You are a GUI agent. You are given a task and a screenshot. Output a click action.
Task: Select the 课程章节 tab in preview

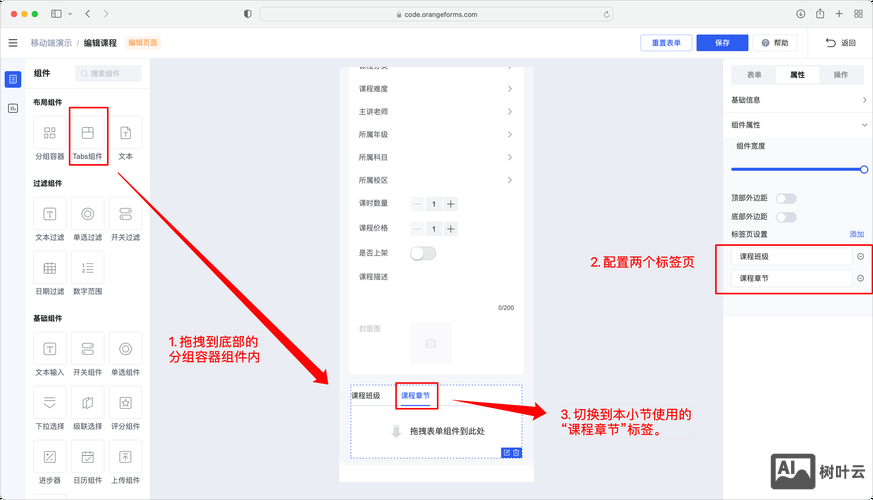(415, 395)
